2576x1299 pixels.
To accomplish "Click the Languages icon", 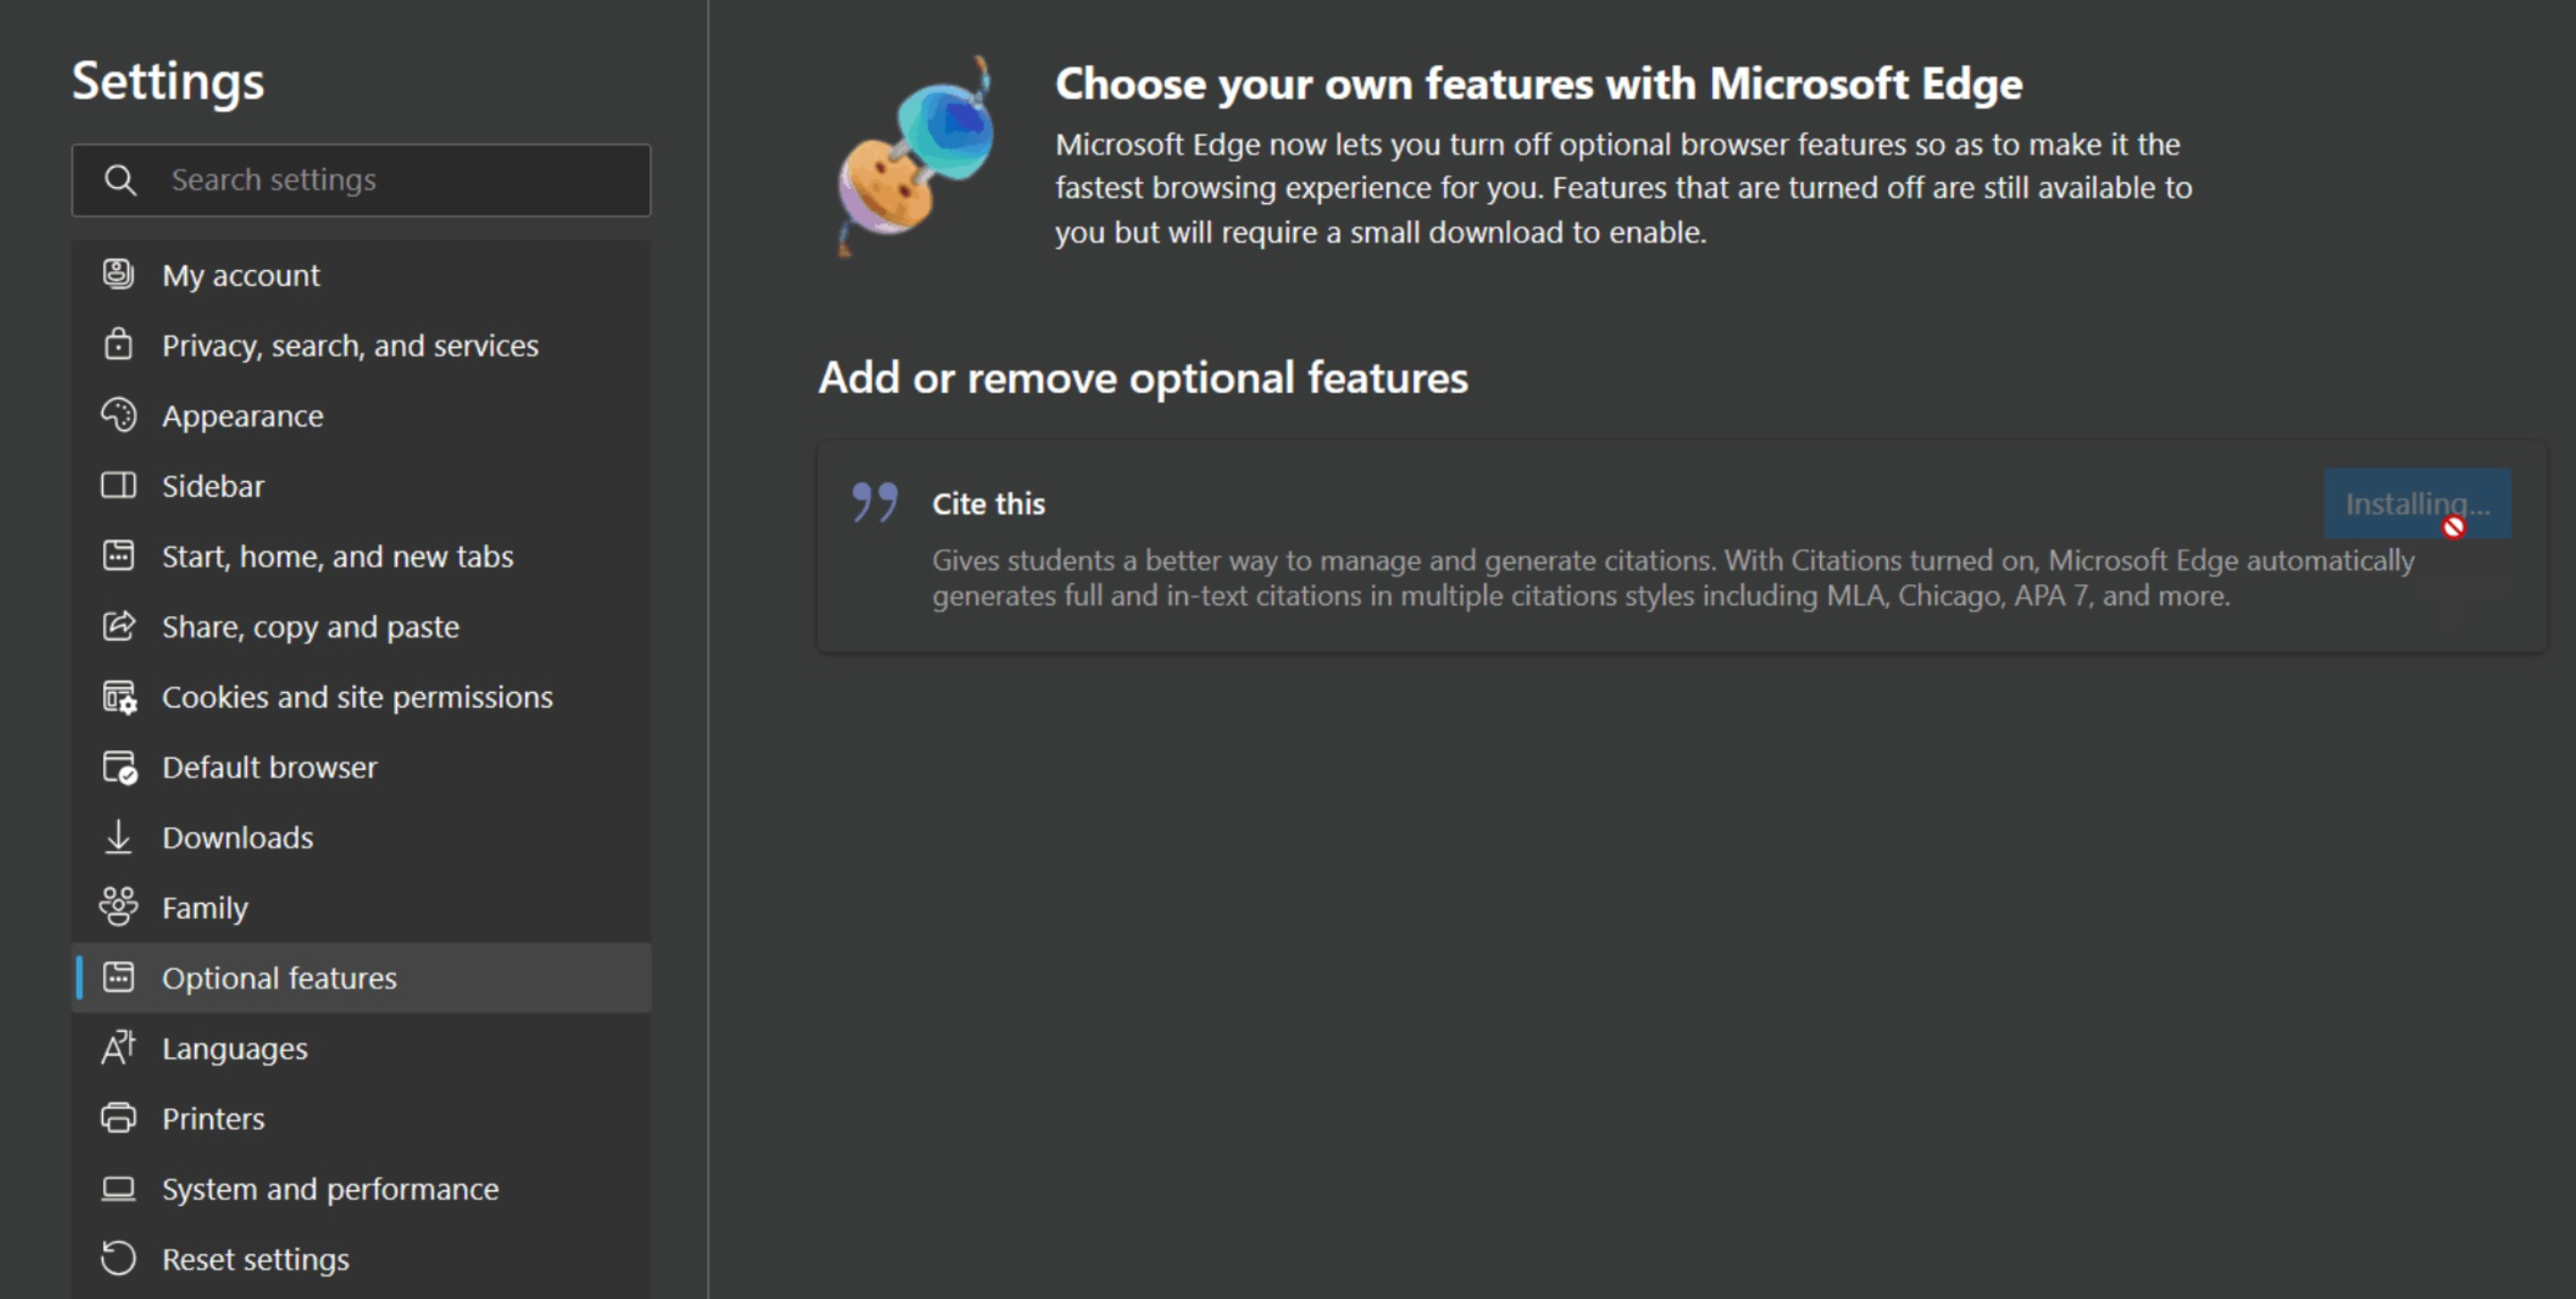I will click(x=119, y=1048).
